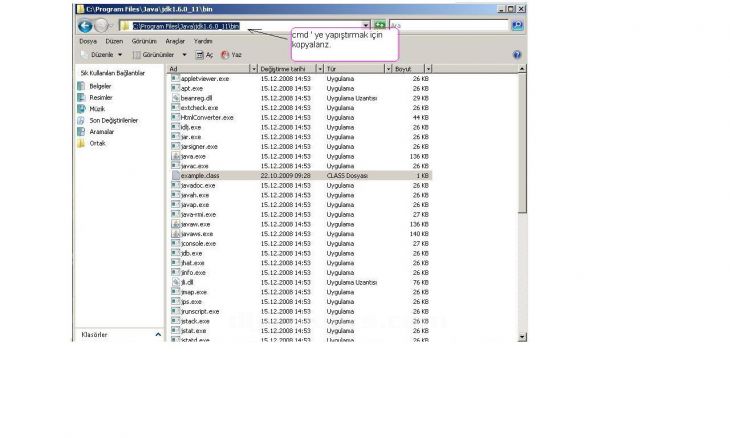This screenshot has height=438, width=730.
Task: Click the Belgeler sidebar icon
Action: pos(81,86)
